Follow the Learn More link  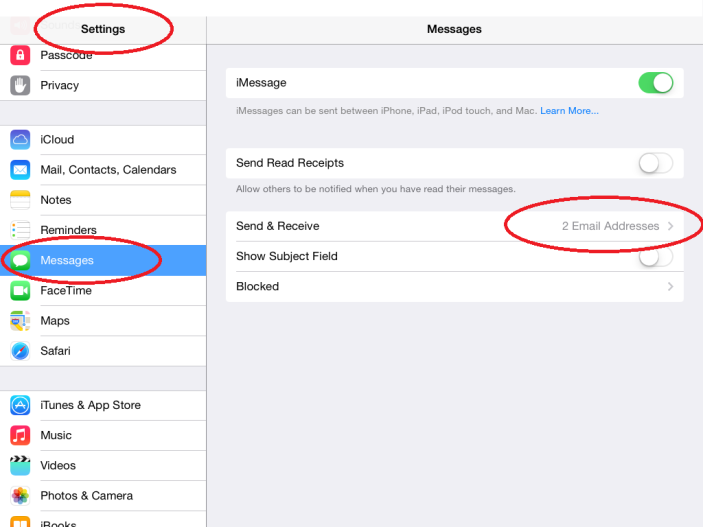pos(569,110)
